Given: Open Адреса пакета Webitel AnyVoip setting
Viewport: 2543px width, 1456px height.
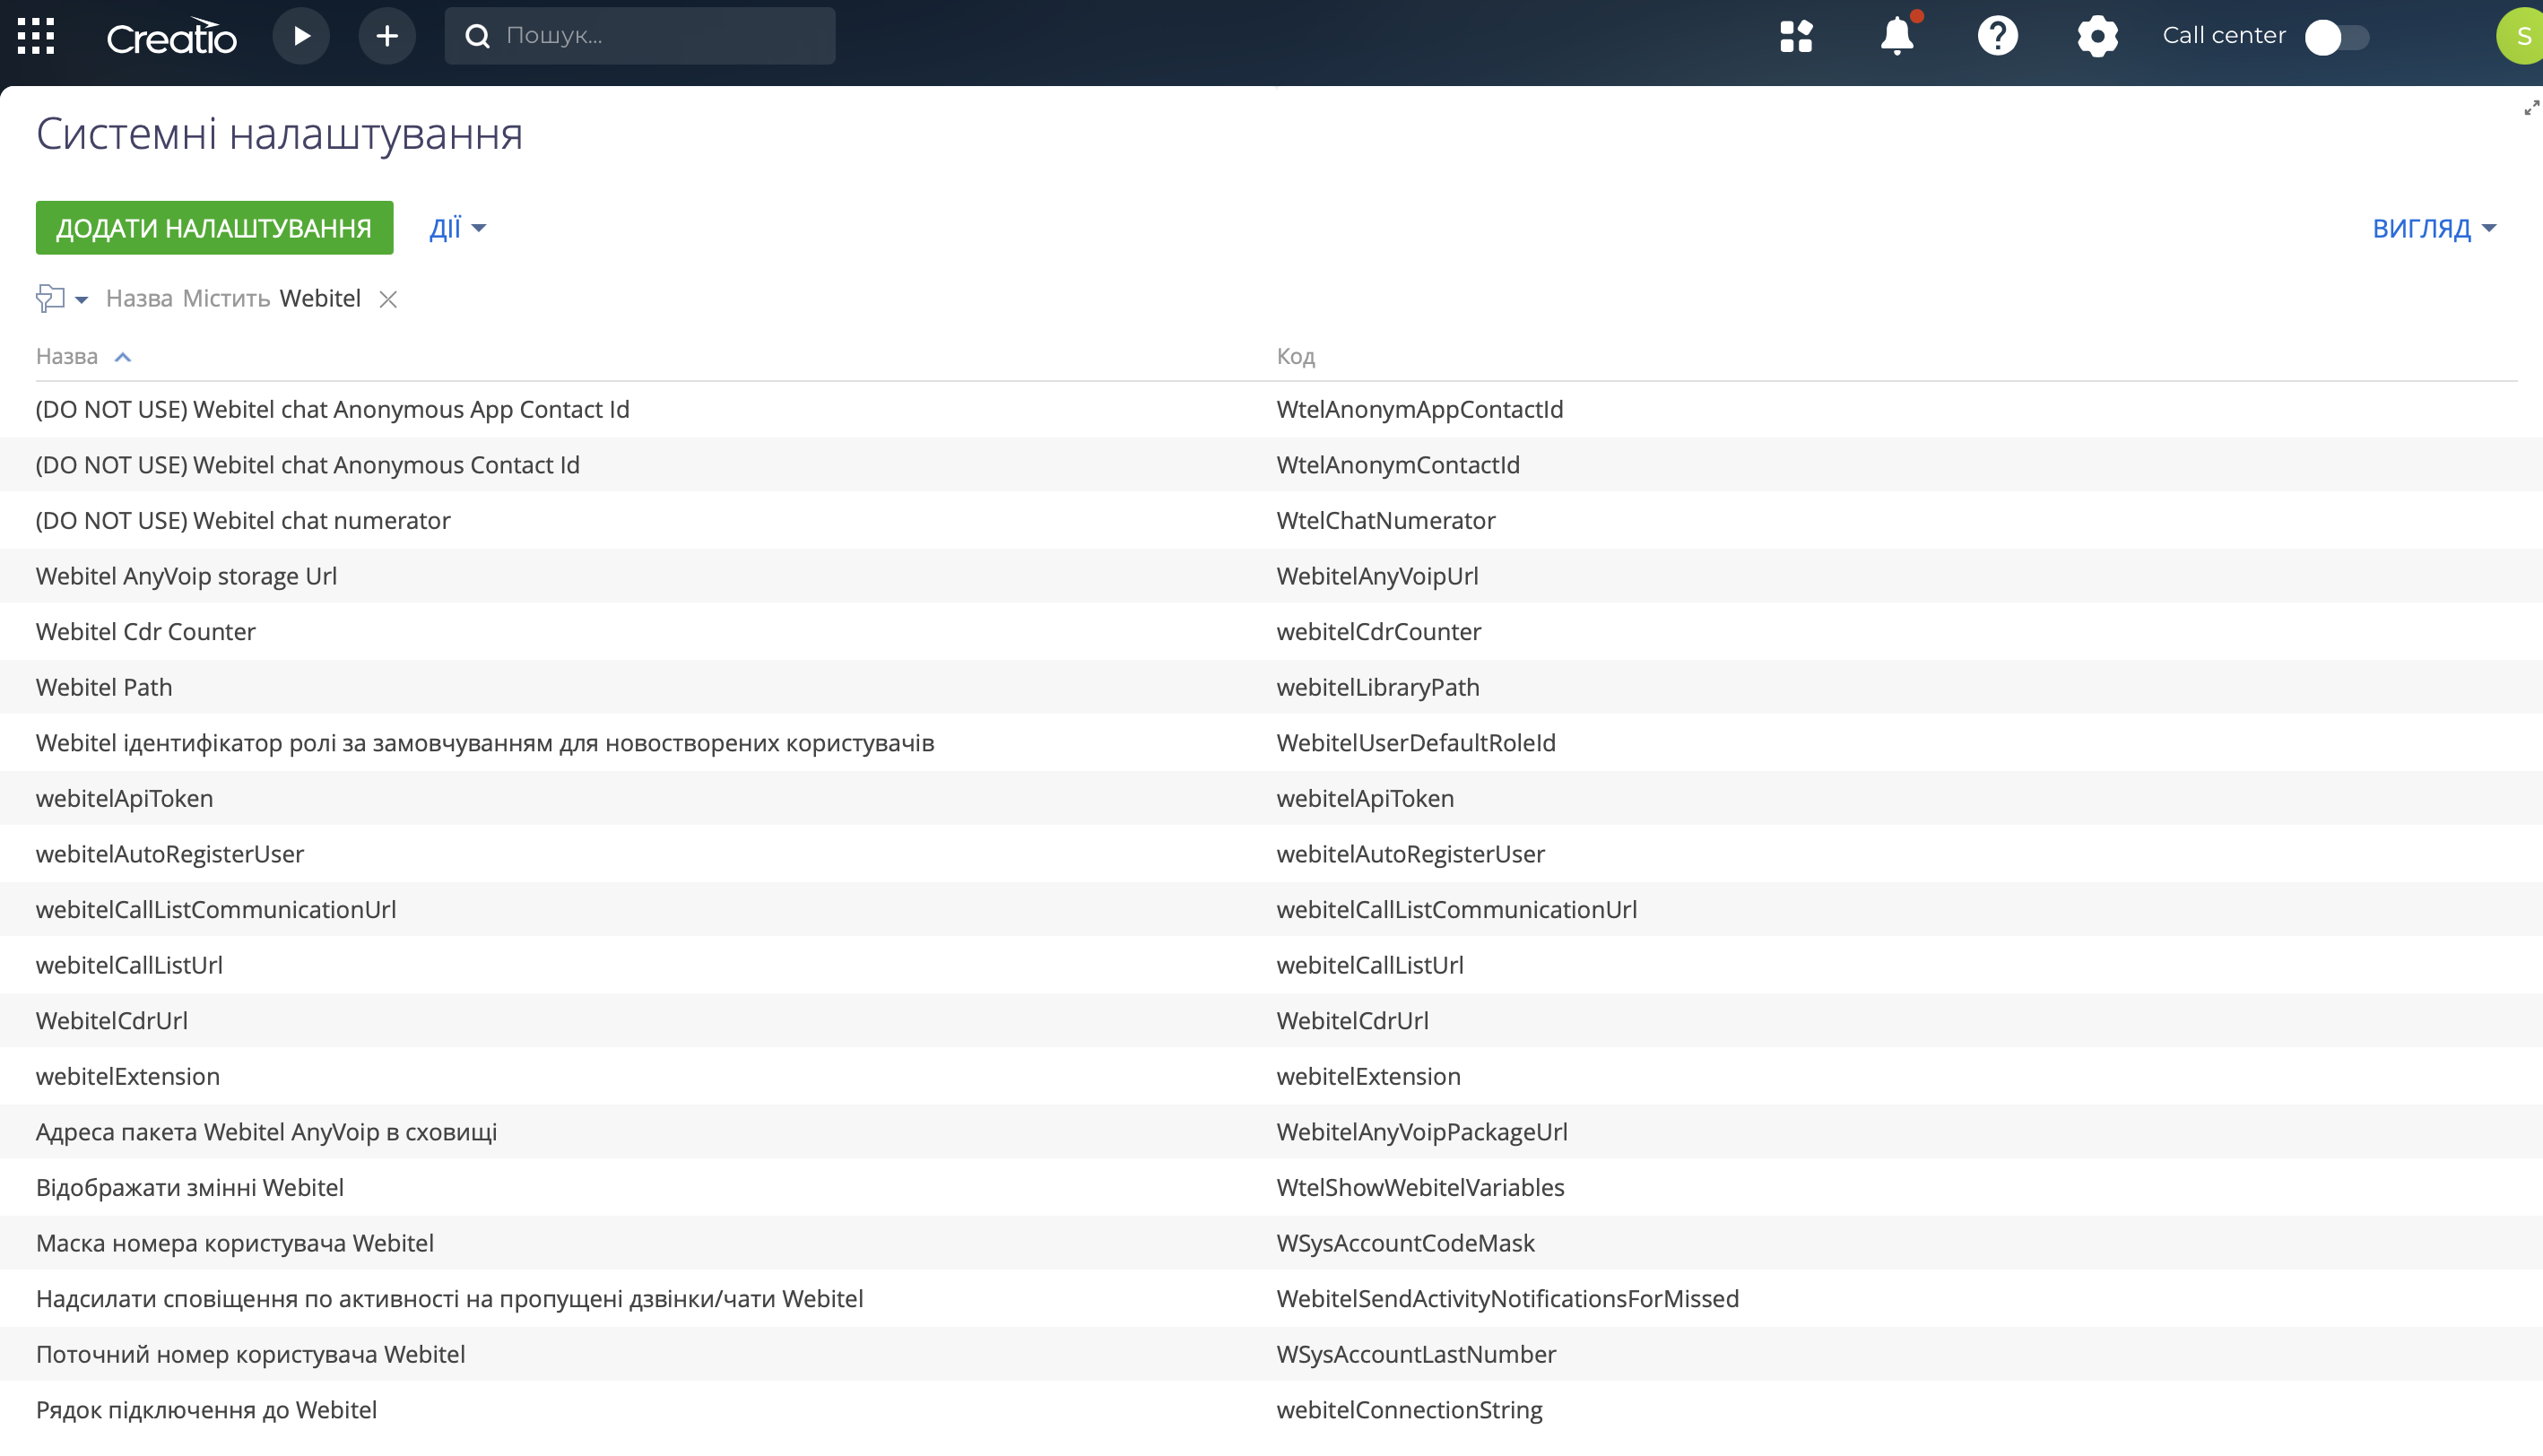Looking at the screenshot, I should tap(266, 1131).
